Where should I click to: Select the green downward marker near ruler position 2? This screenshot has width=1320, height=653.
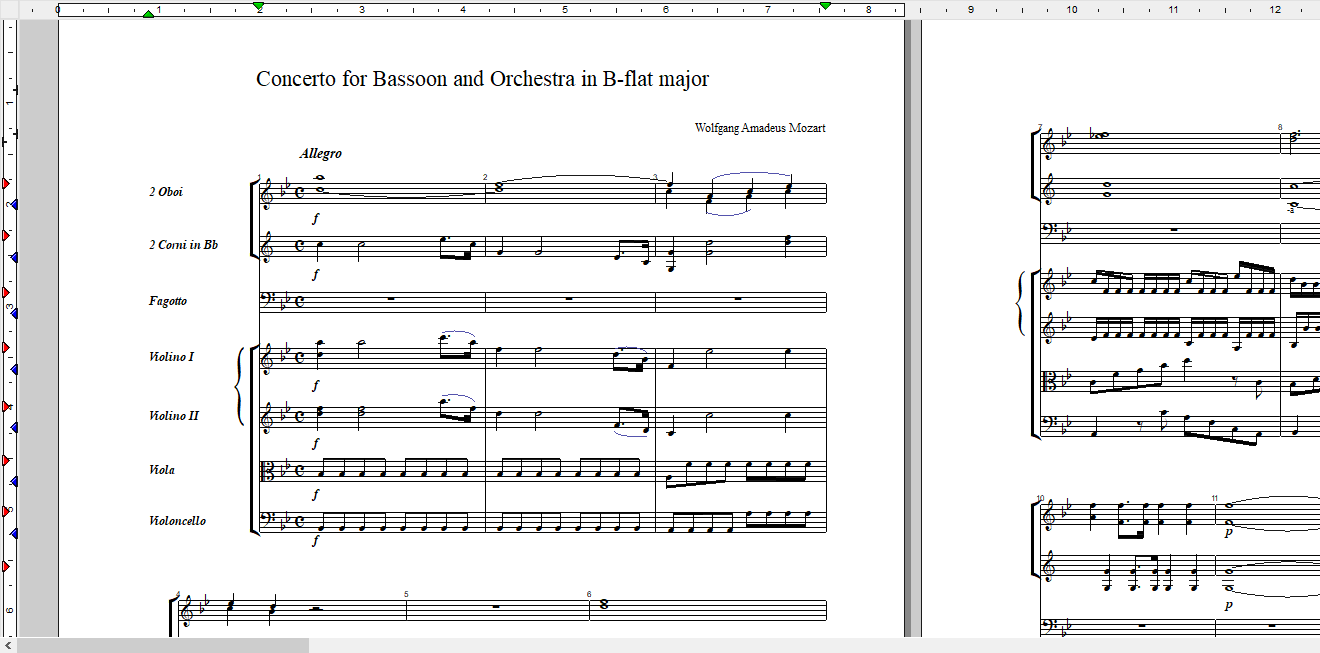pyautogui.click(x=259, y=7)
